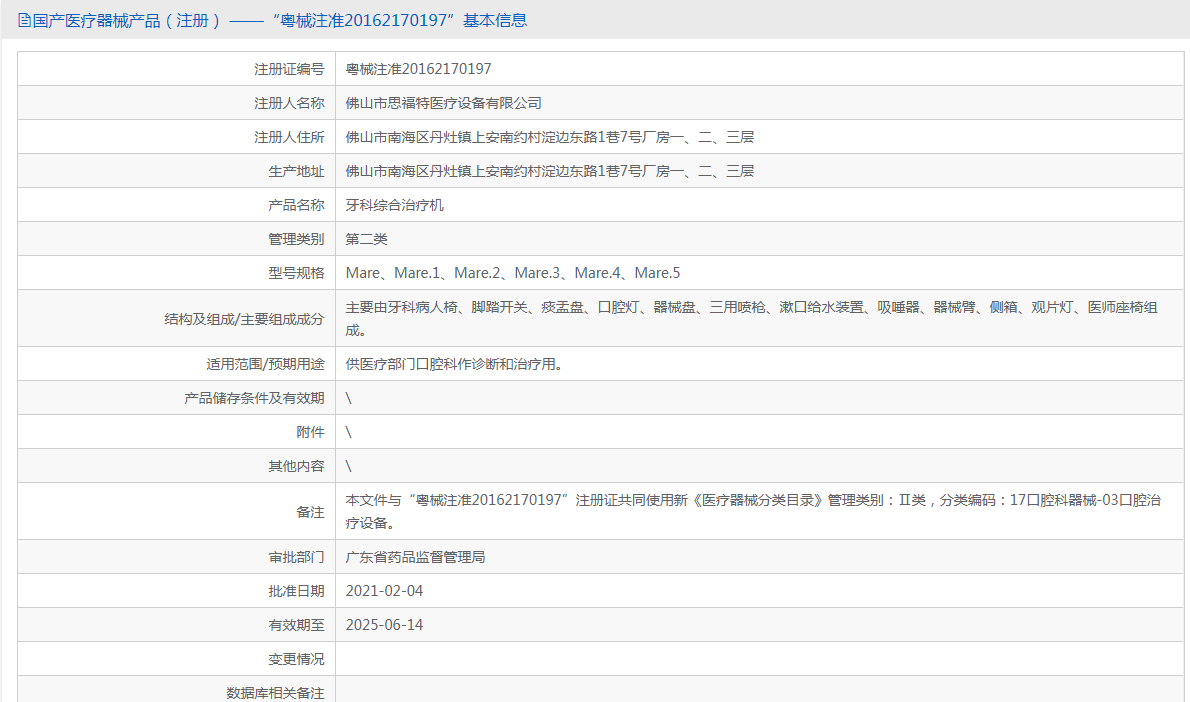This screenshot has width=1190, height=702.
Task: Click the product name 牙科综合治疗机
Action: pos(394,205)
